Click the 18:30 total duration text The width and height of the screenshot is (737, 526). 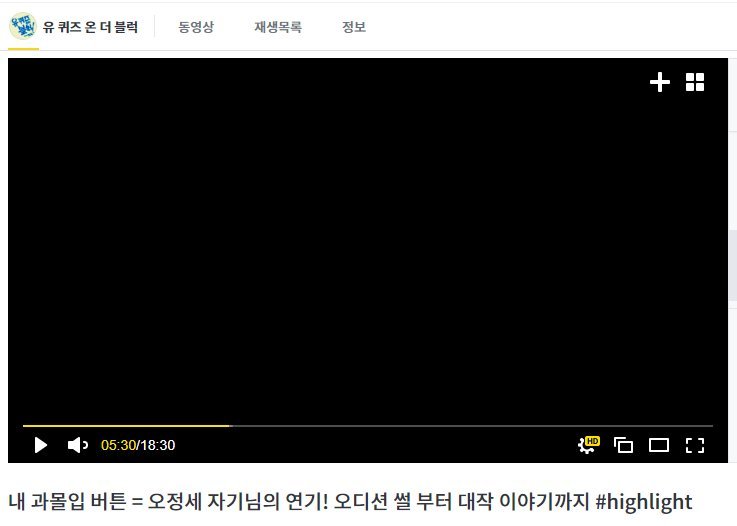(157, 445)
